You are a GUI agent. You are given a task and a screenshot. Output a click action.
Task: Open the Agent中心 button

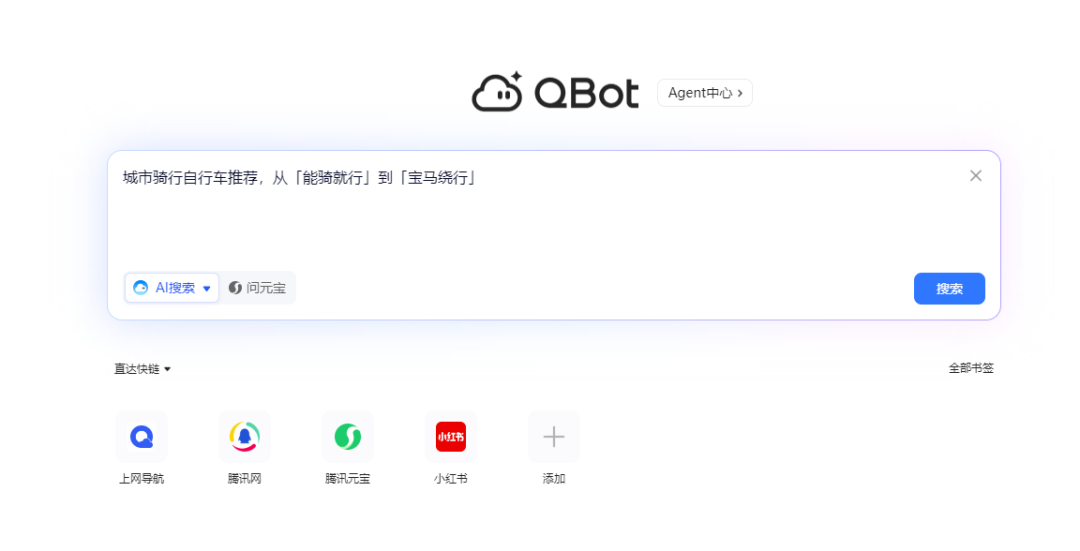click(x=705, y=93)
